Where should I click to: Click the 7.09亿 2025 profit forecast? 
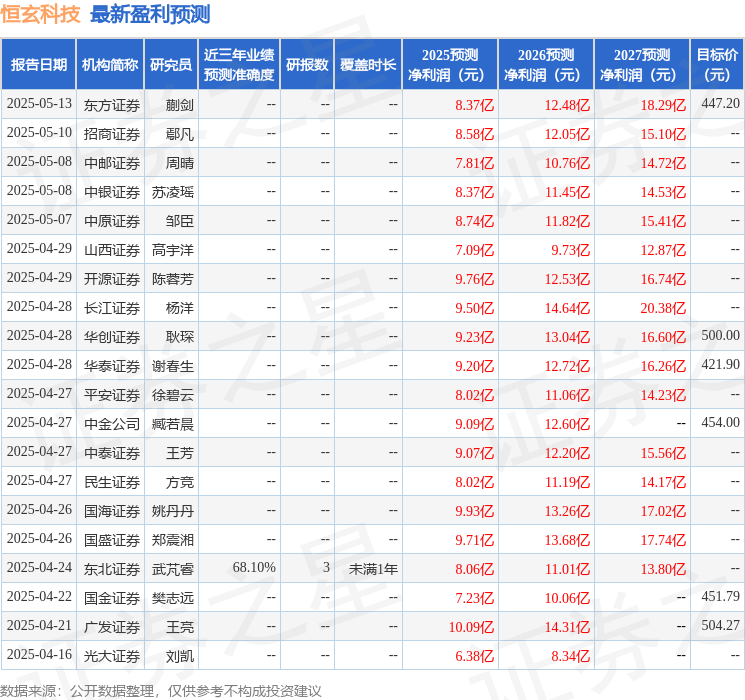coord(475,250)
